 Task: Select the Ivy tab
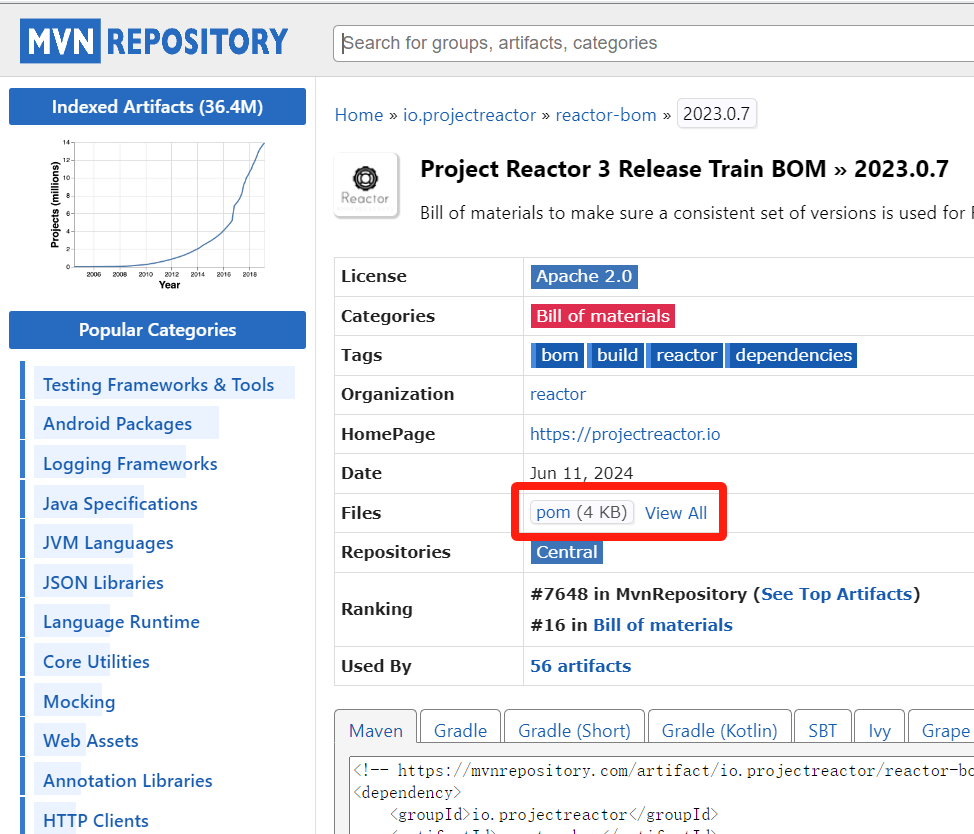click(879, 730)
